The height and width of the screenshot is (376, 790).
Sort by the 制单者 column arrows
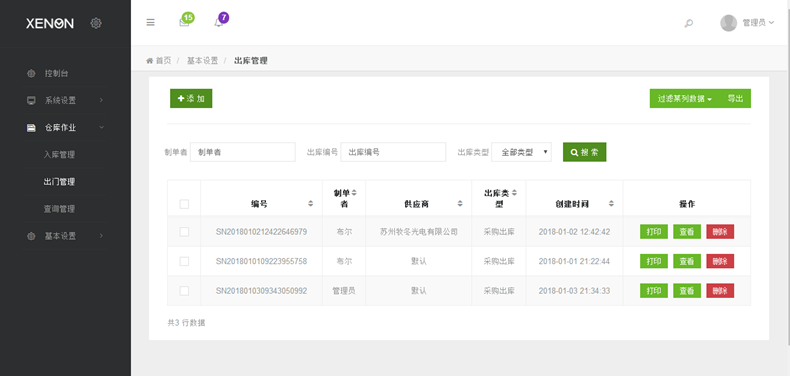354,193
